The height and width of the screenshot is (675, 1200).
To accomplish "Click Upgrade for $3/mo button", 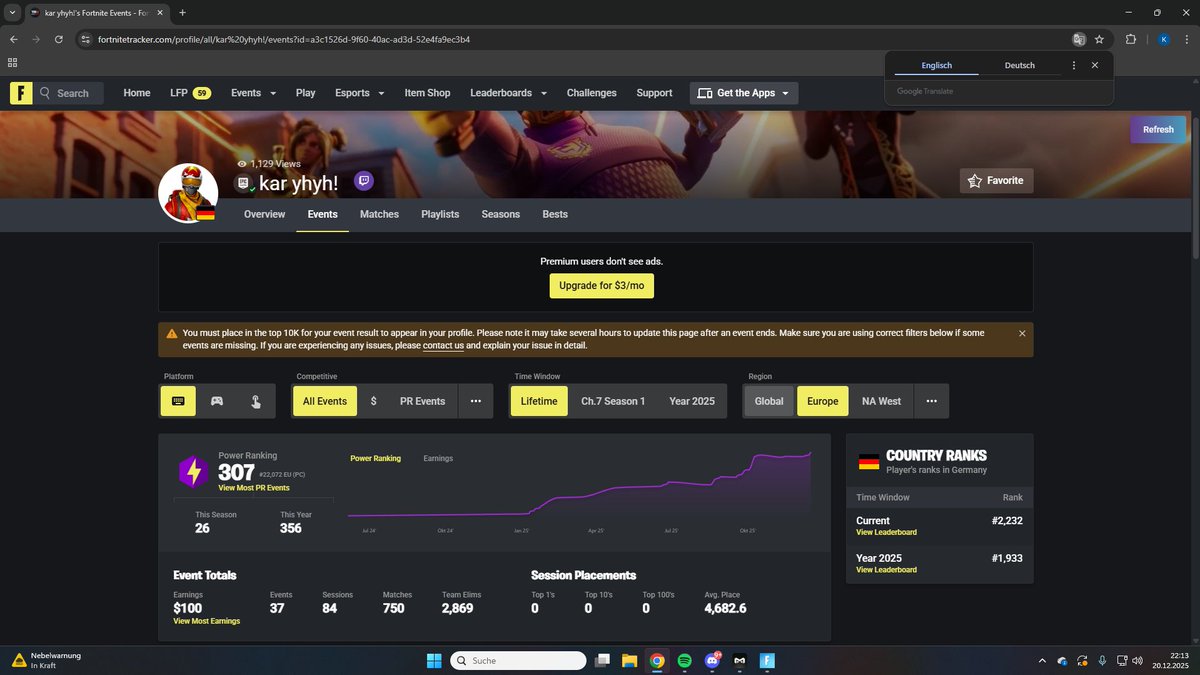I will tap(601, 285).
